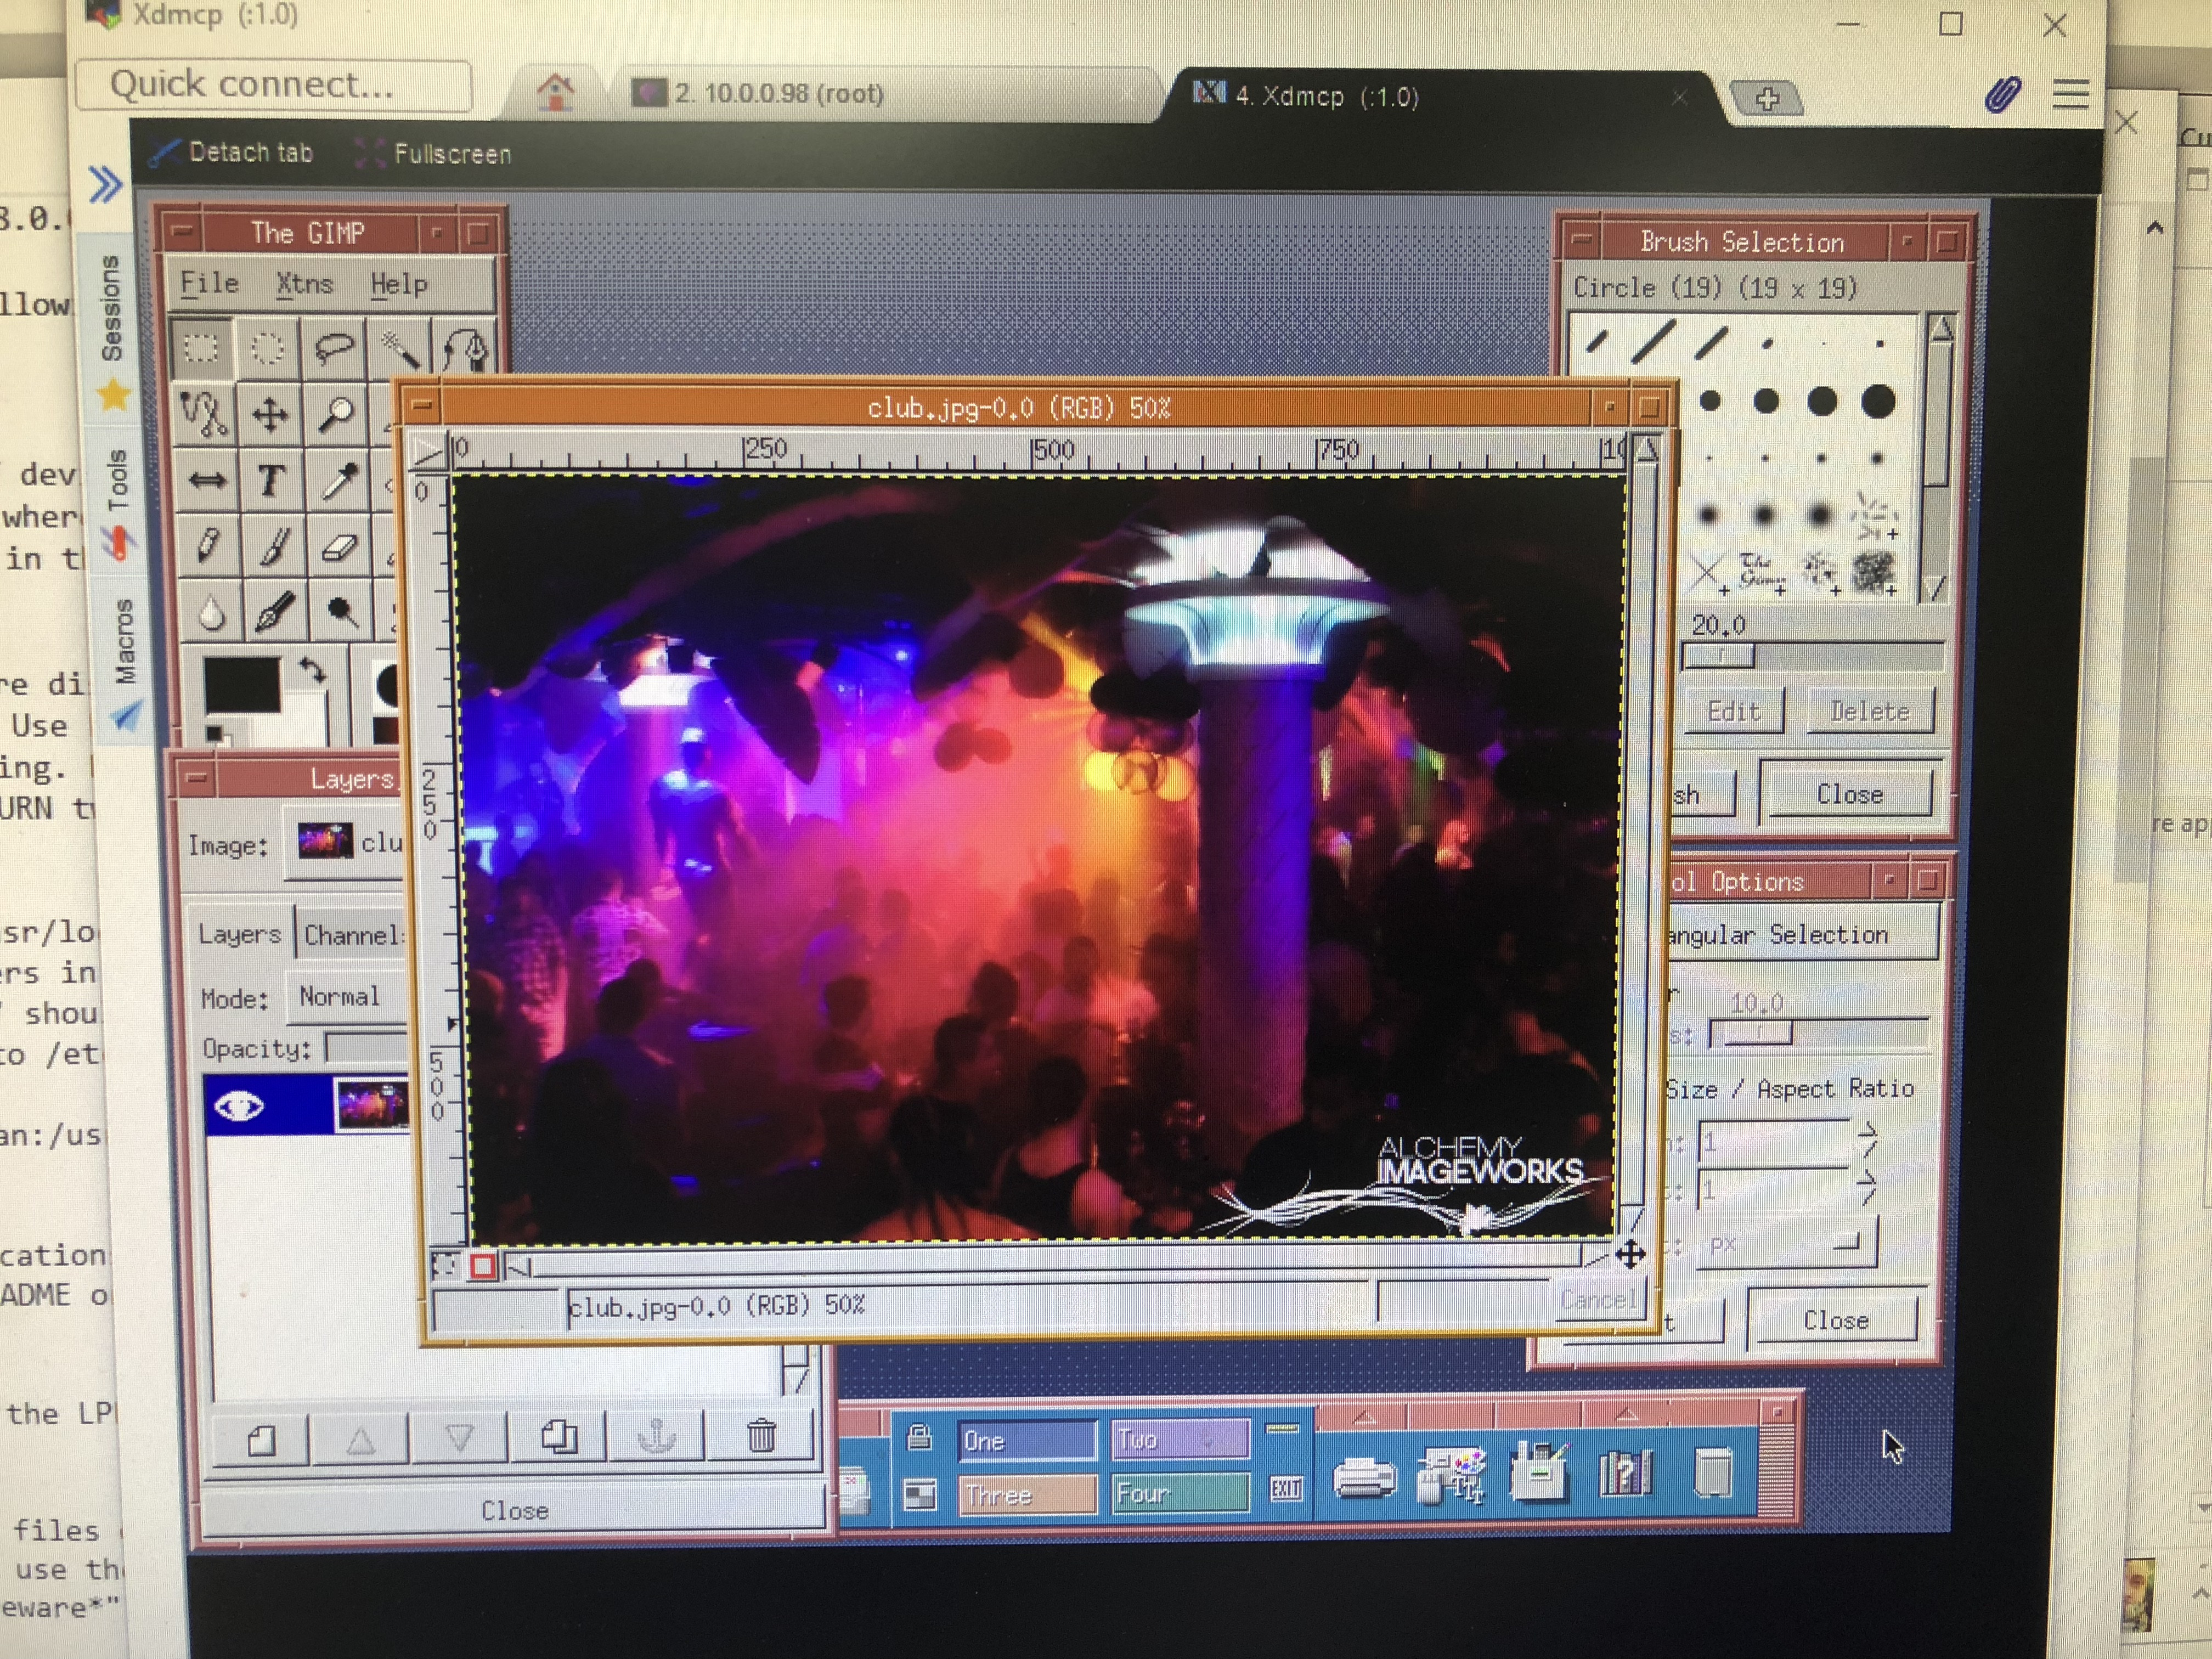Viewport: 2212px width, 1659px height.
Task: Select the Rectangular Select tool
Action: pos(201,348)
